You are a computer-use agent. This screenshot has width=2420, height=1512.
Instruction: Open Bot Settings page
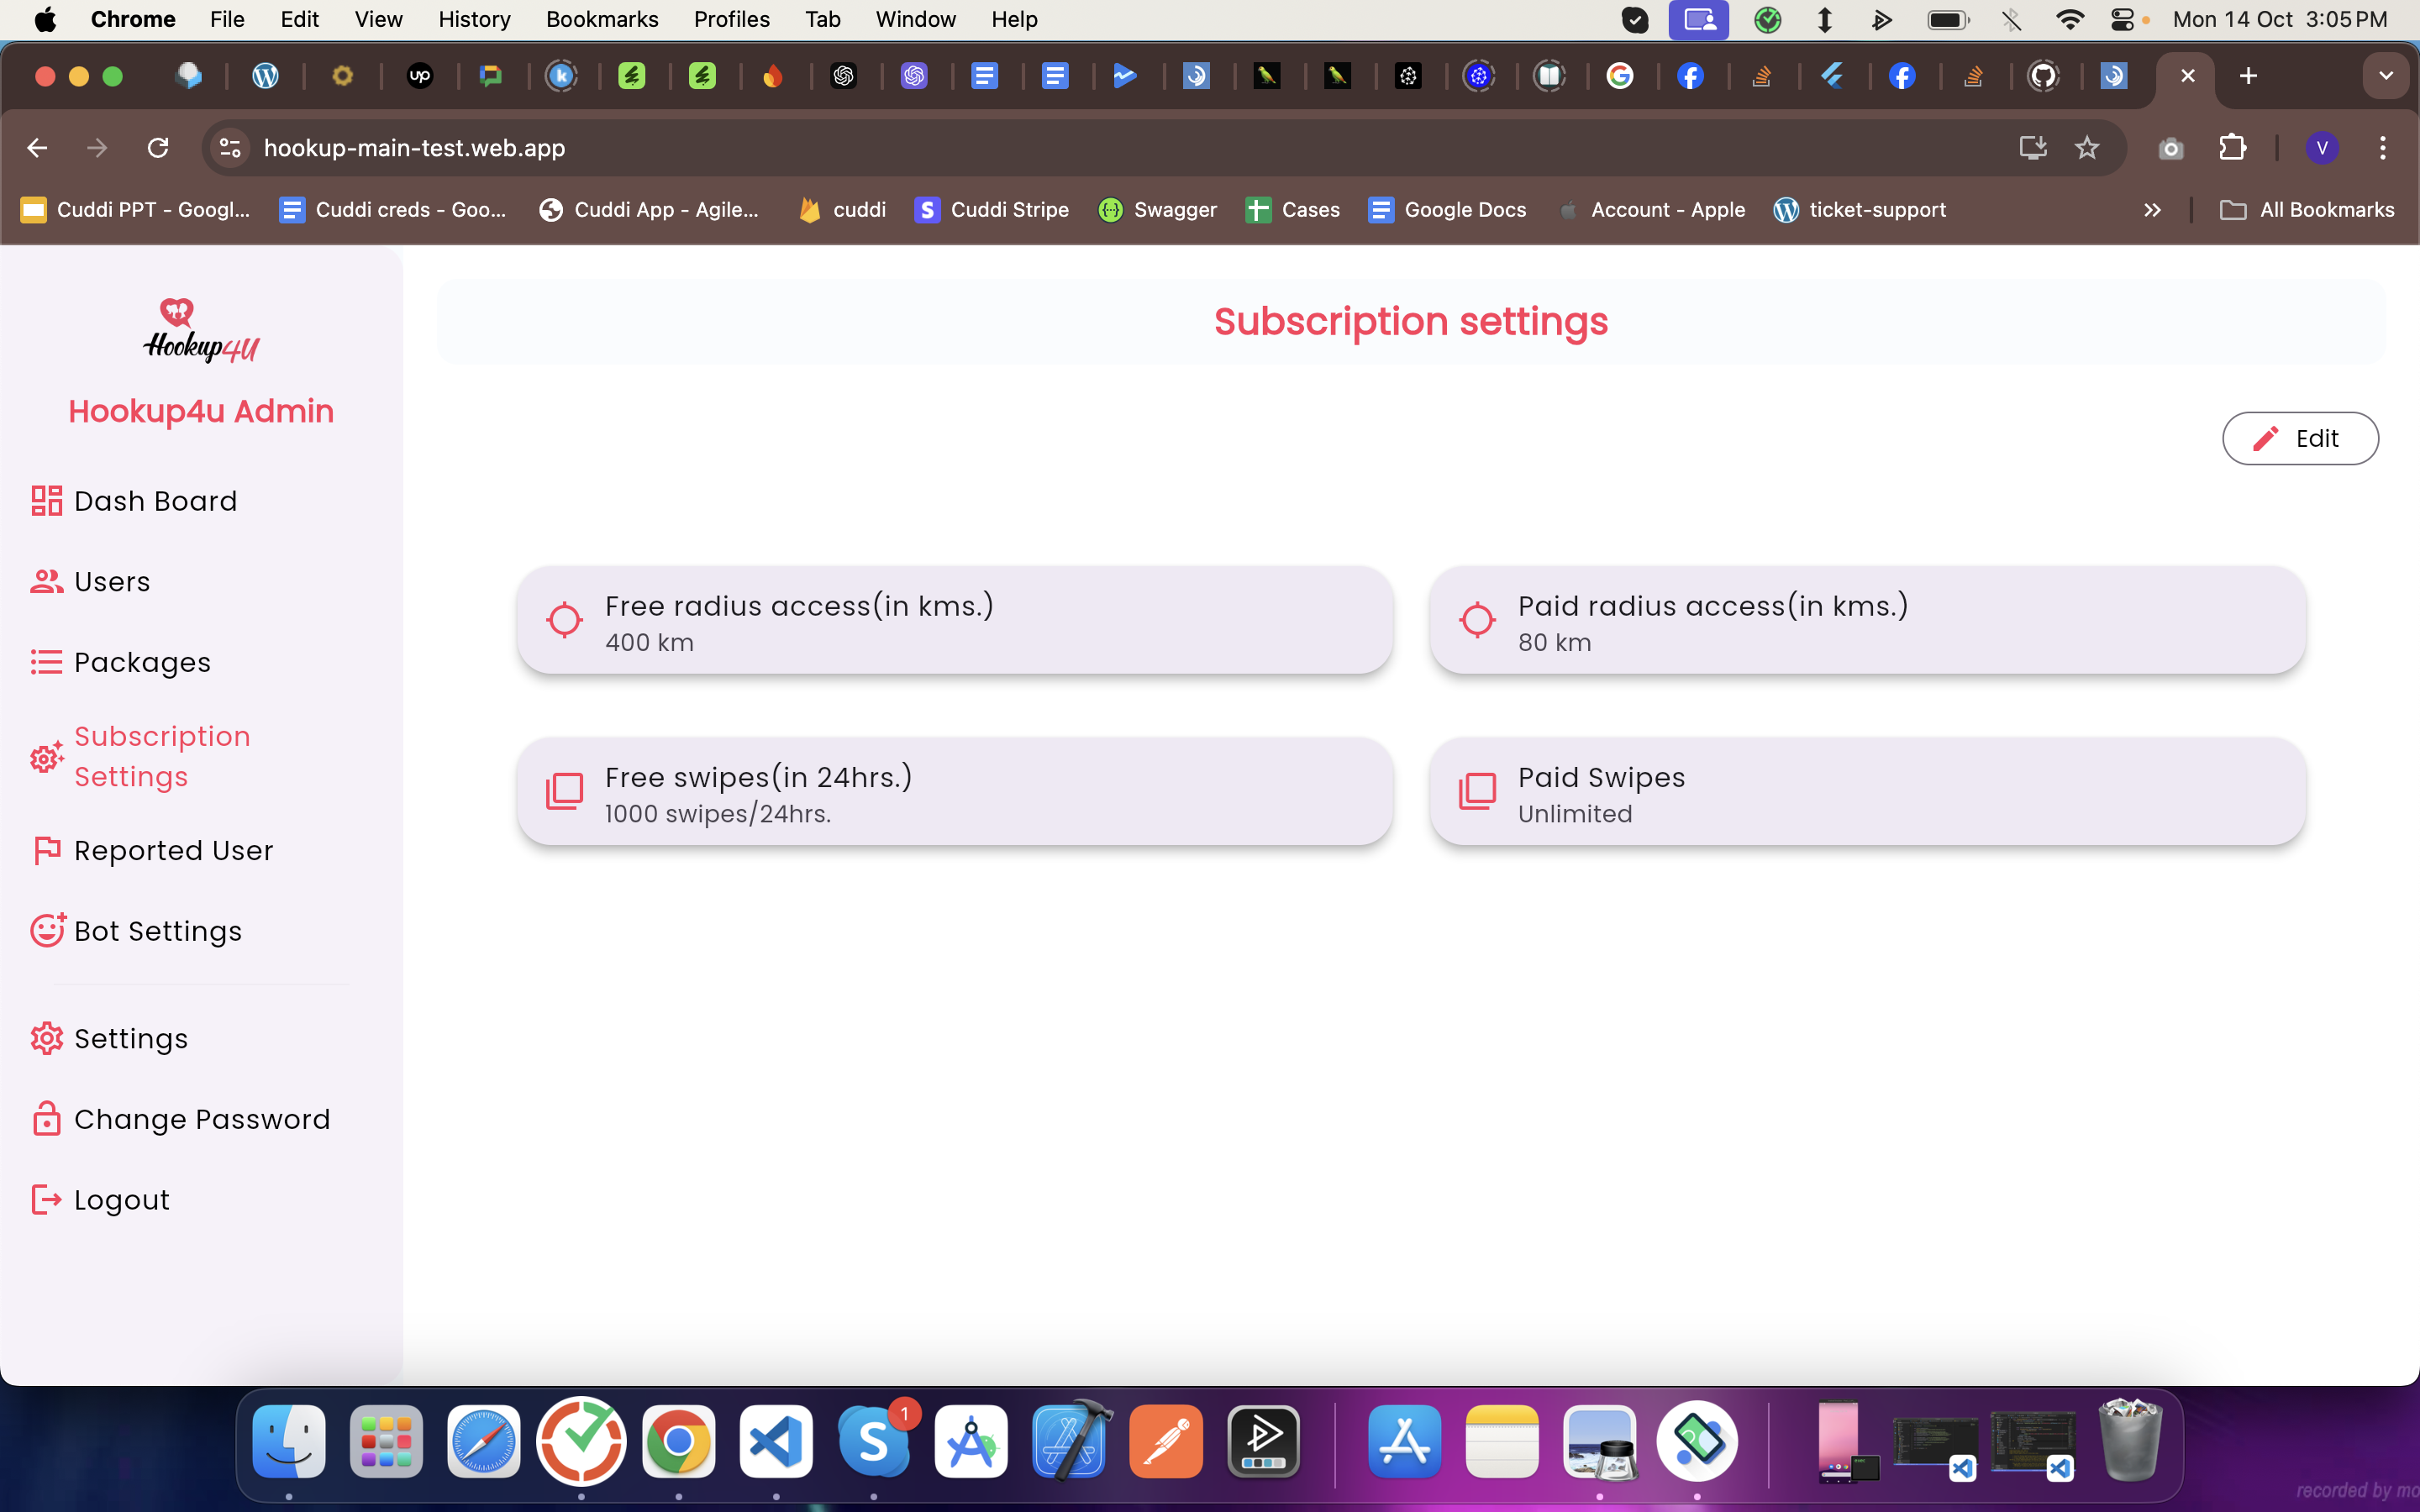click(136, 931)
